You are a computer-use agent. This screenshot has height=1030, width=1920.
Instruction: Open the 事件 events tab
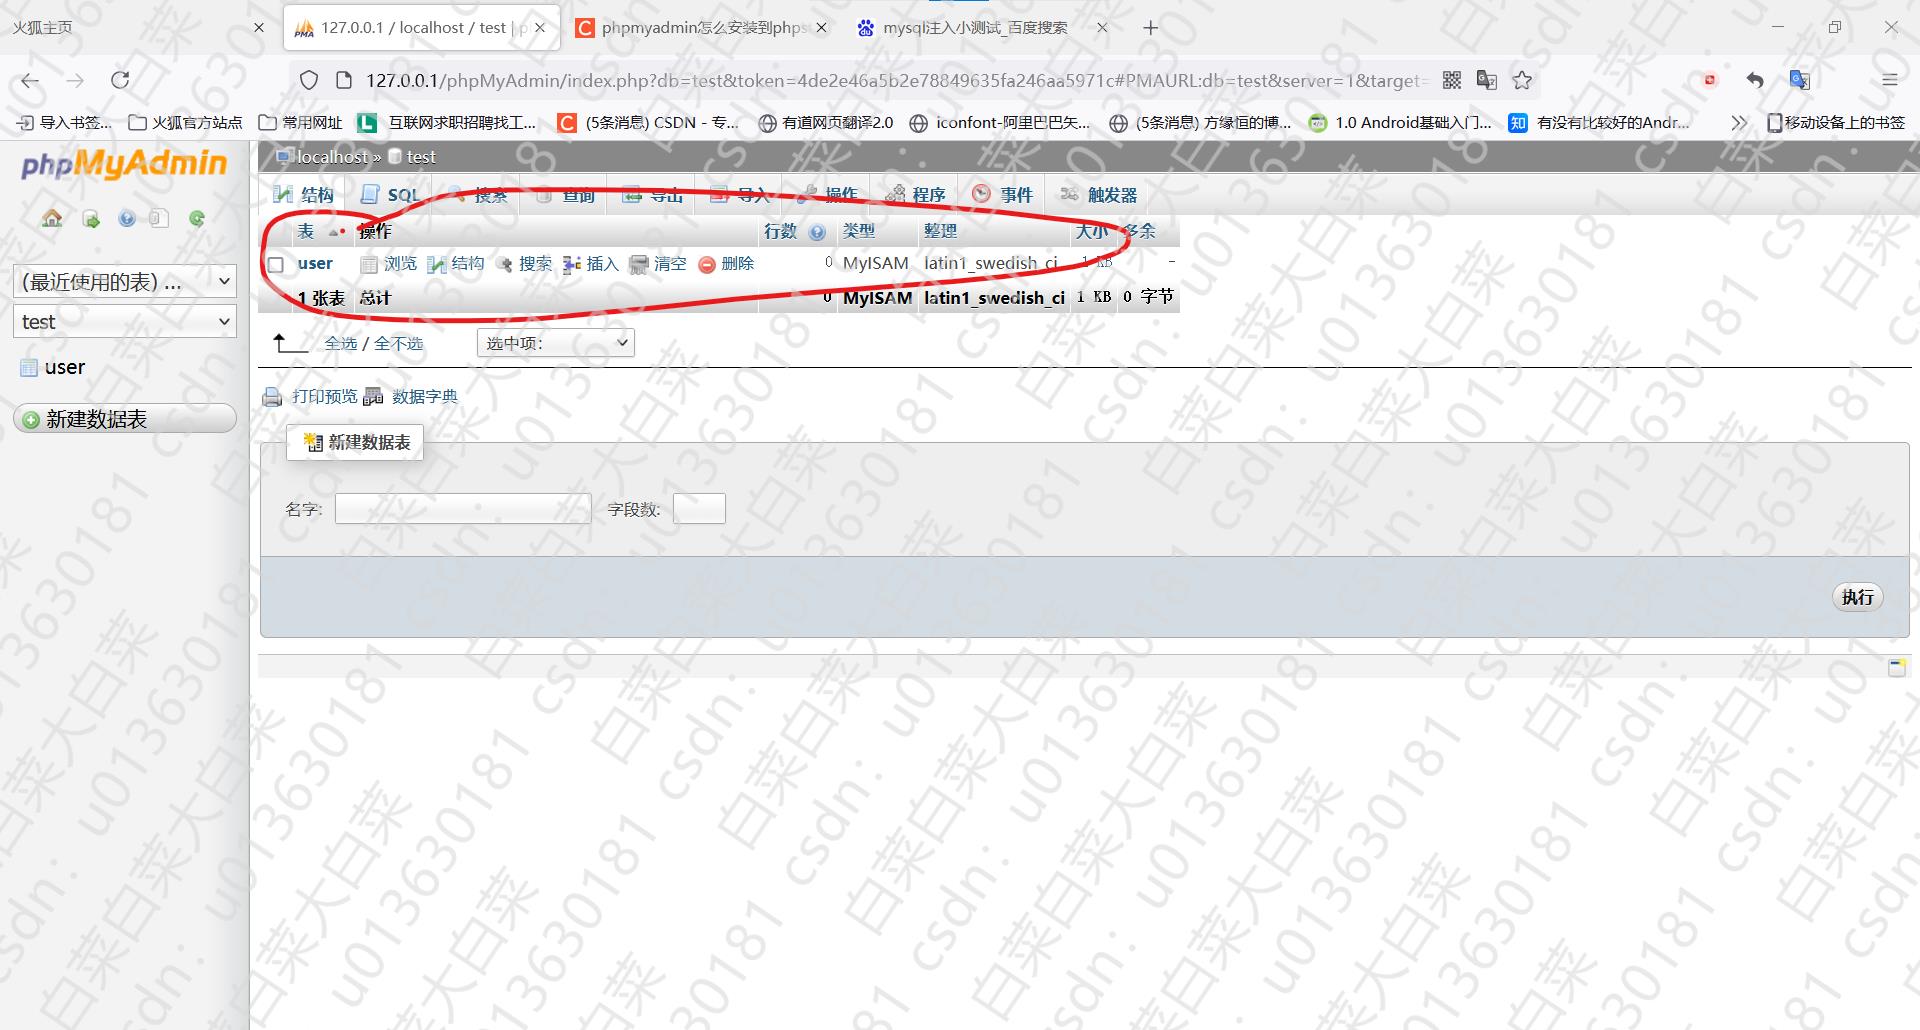1003,195
